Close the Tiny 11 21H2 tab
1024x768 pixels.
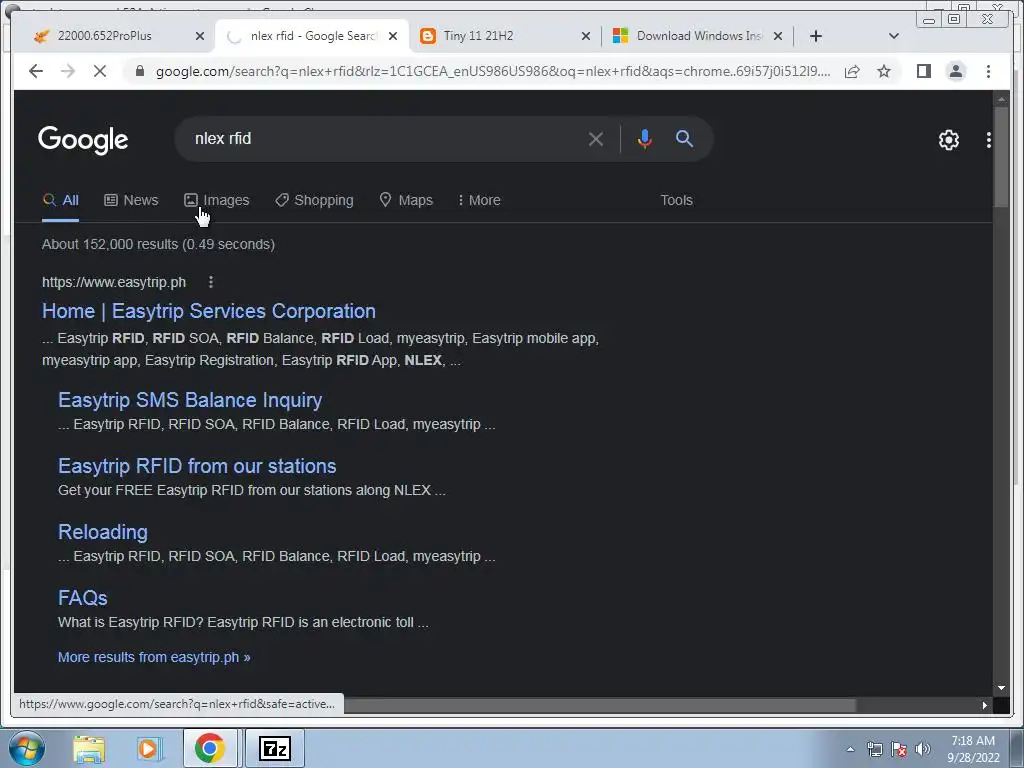coord(586,36)
